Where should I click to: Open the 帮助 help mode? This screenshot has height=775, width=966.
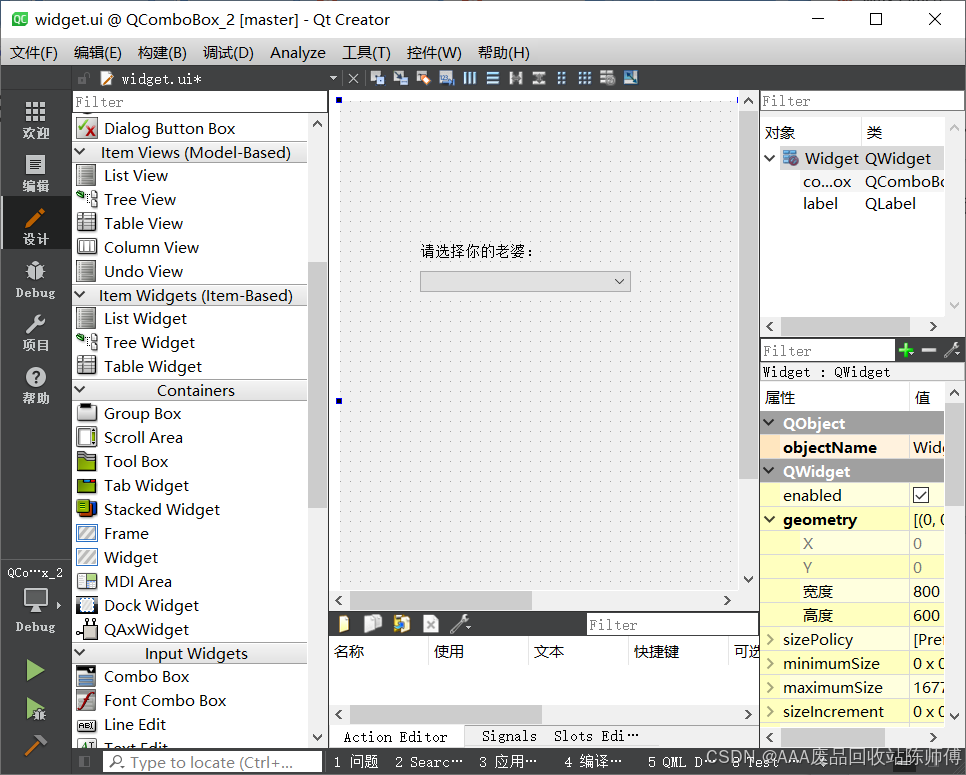(35, 386)
